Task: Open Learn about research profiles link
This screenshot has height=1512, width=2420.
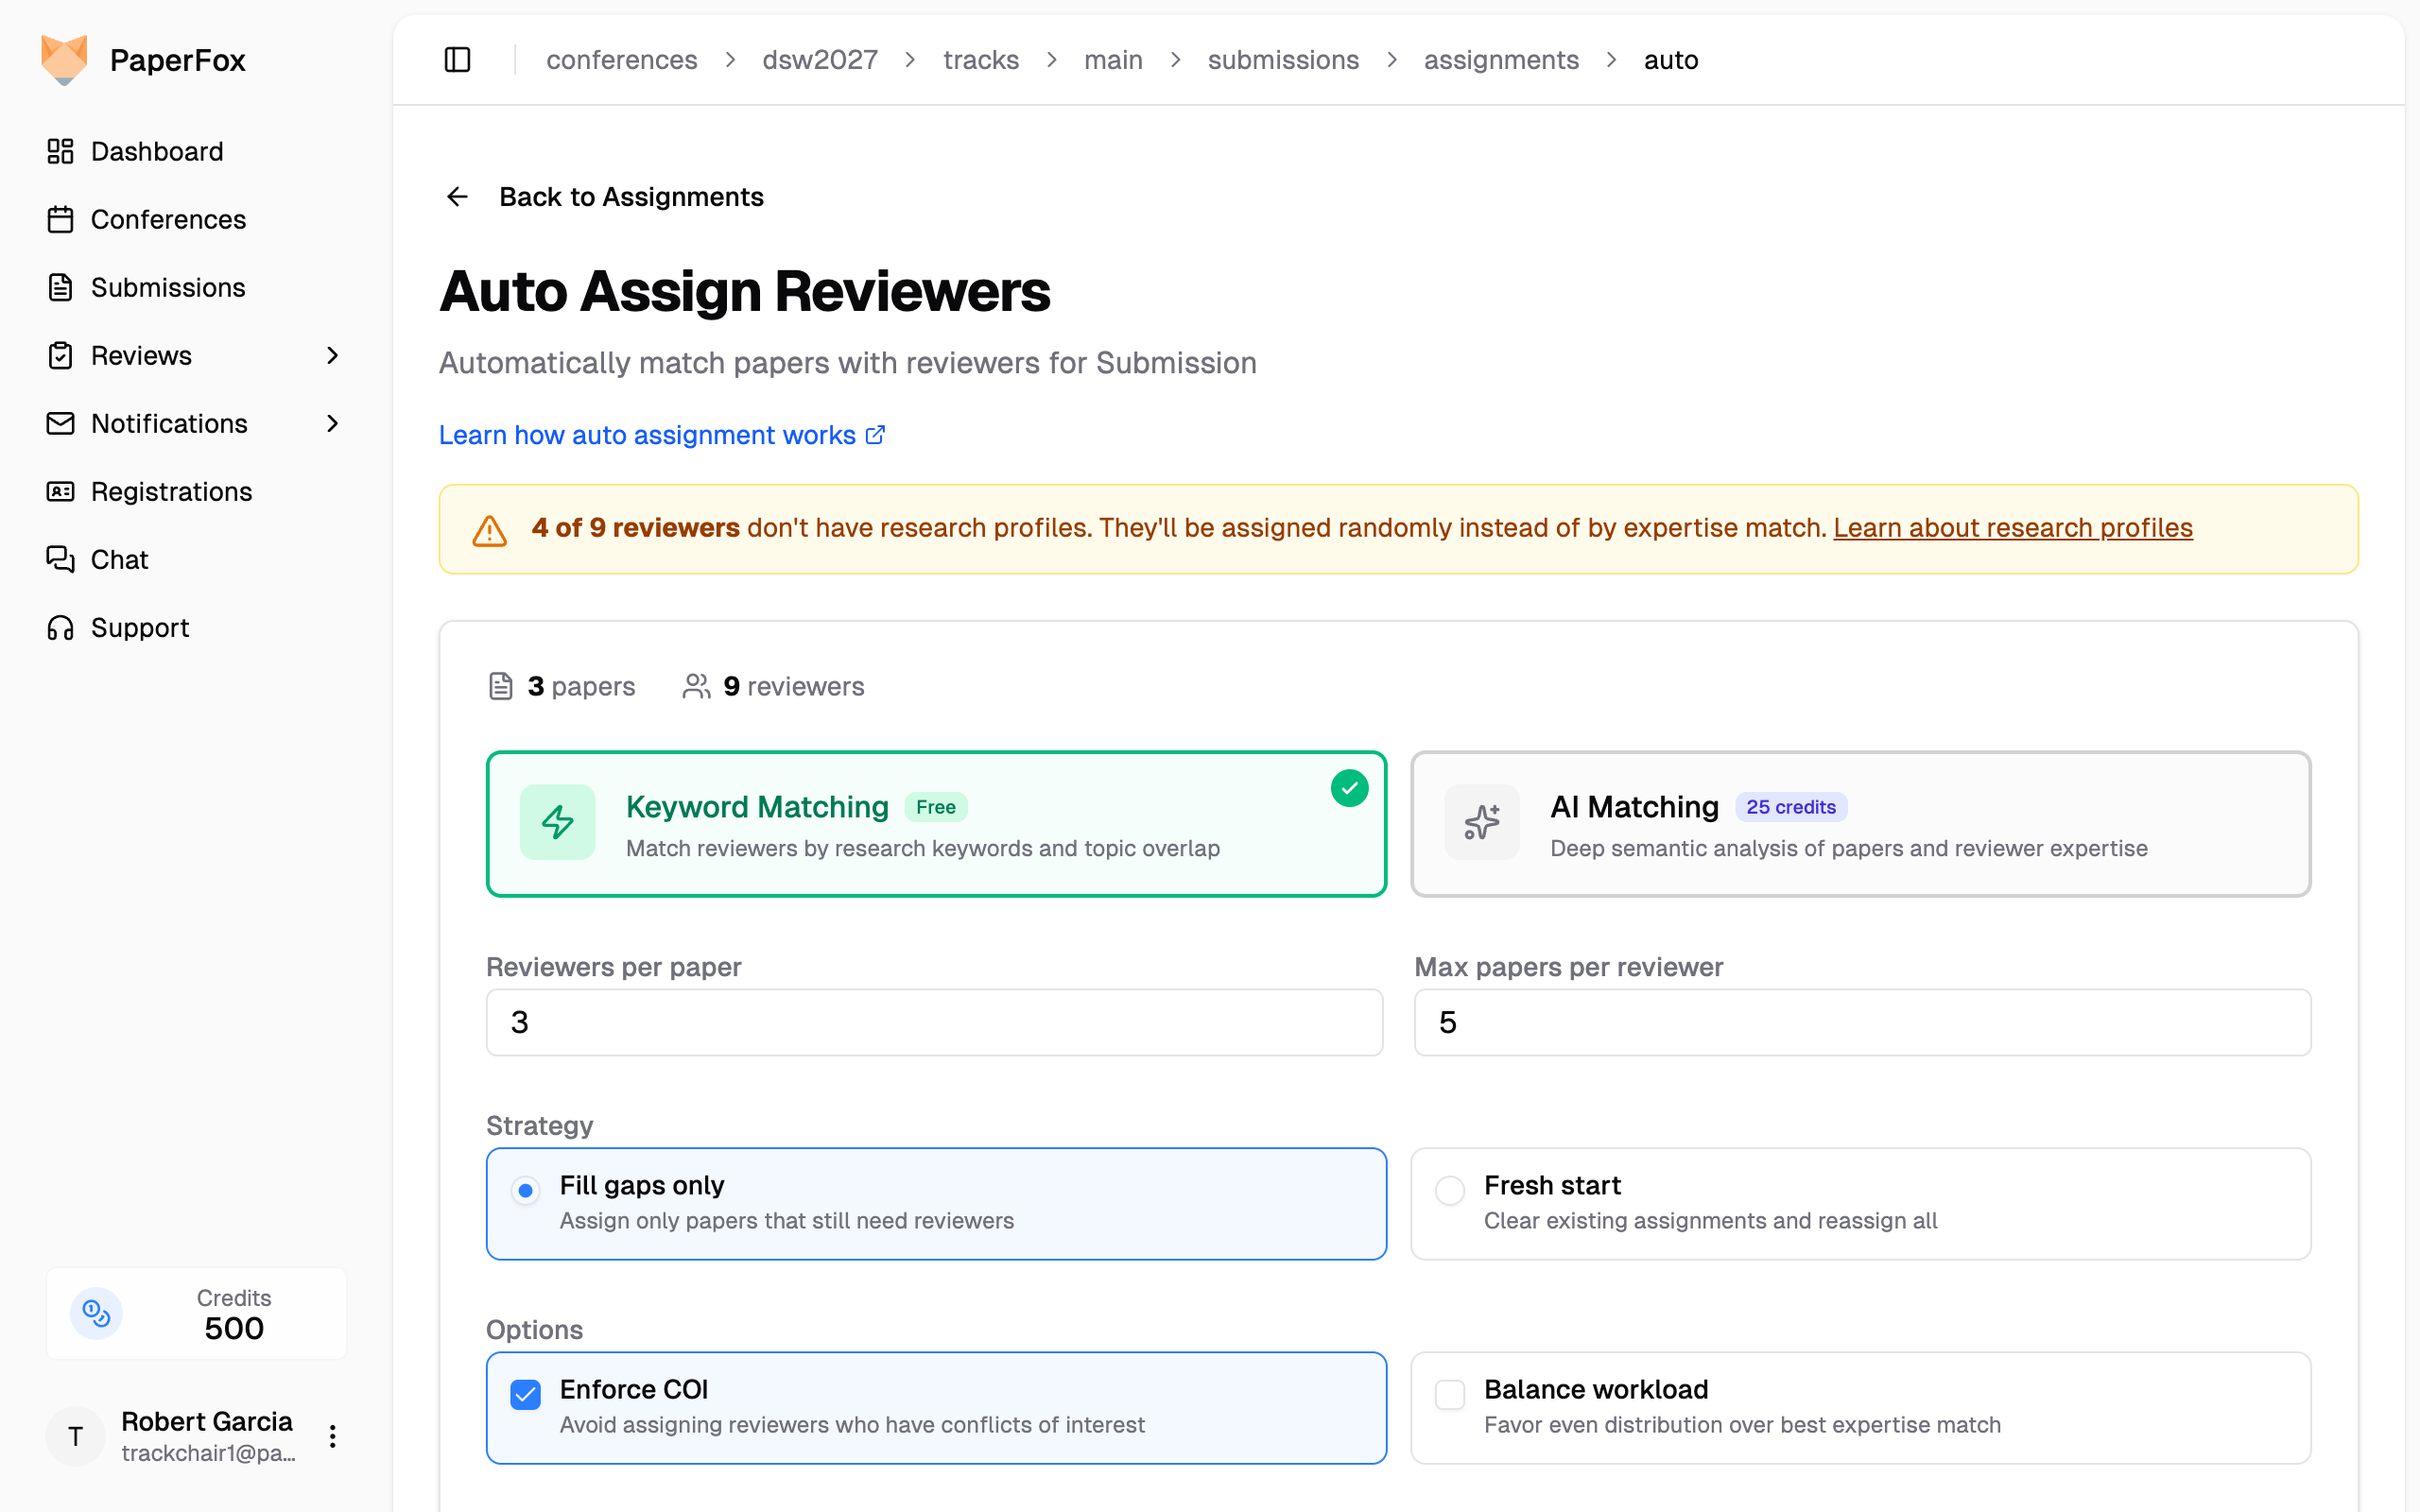Action: coord(2012,528)
